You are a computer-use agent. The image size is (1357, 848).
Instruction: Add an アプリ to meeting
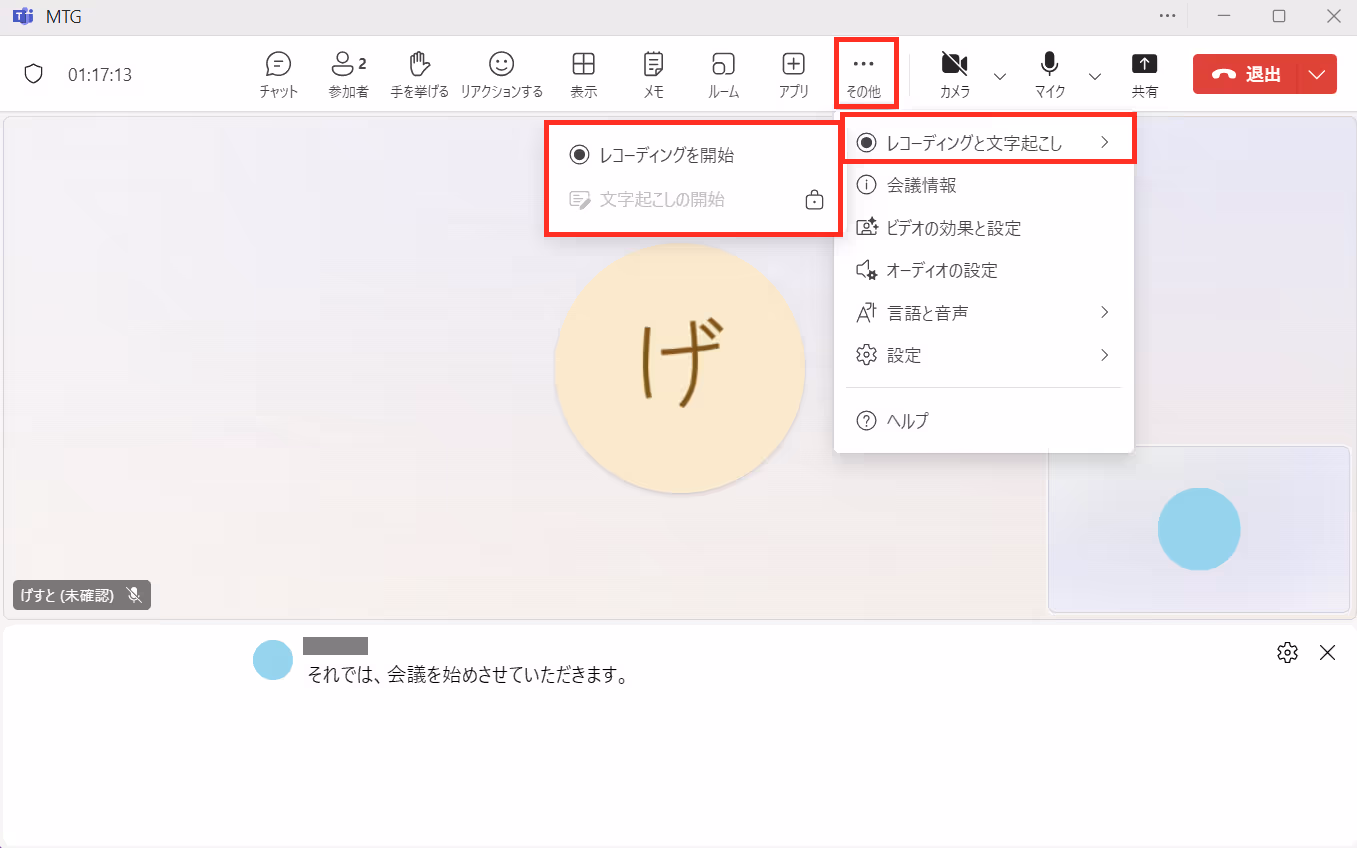click(x=793, y=75)
